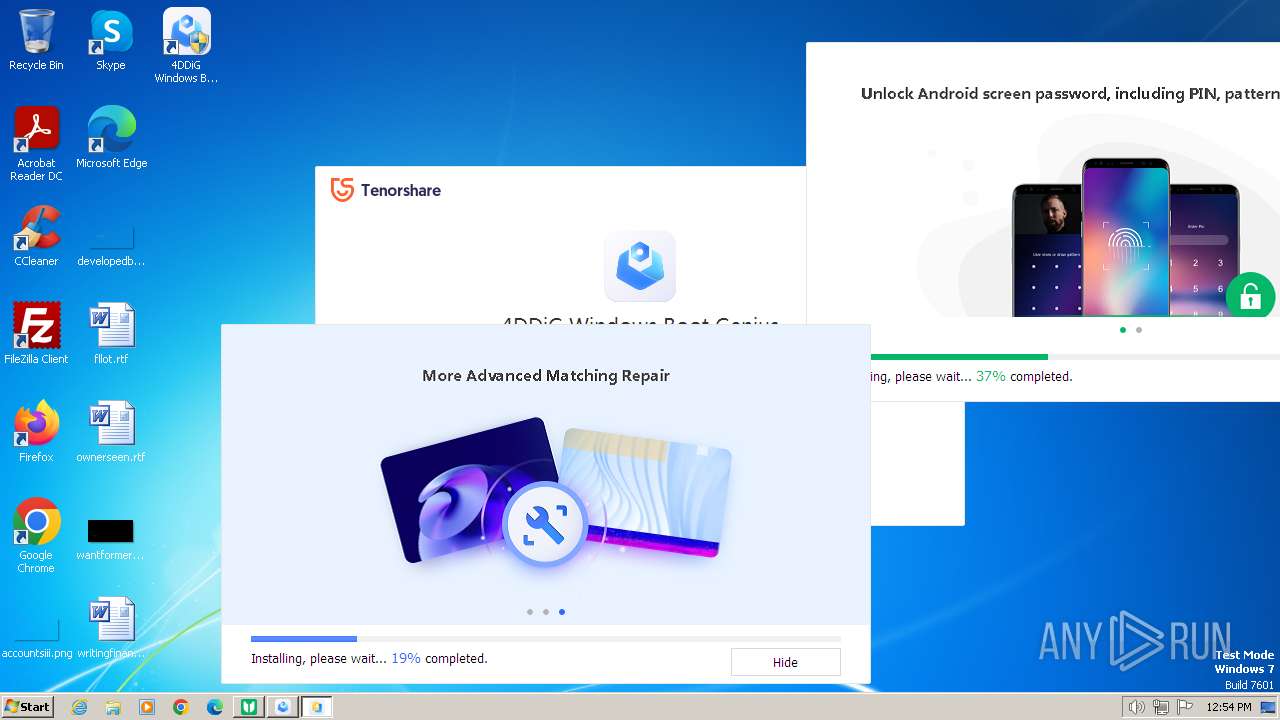
Task: Open the CCleaner desktop shortcut
Action: pyautogui.click(x=36, y=236)
